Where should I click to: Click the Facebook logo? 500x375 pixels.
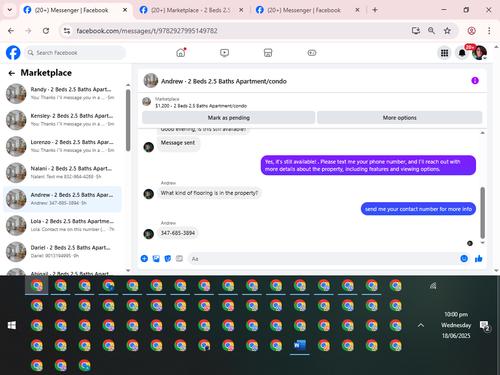pos(13,53)
